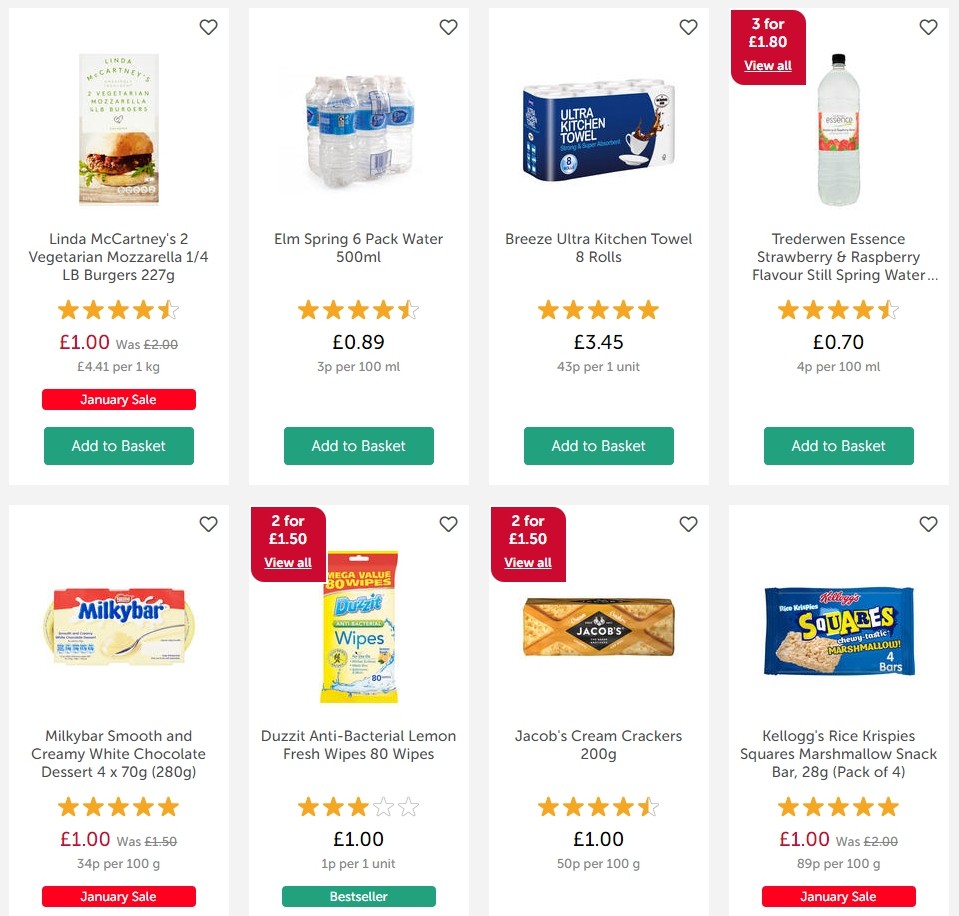Favorite Jacob's Cream Crackers using heart icon
The width and height of the screenshot is (959, 916).
(x=688, y=524)
